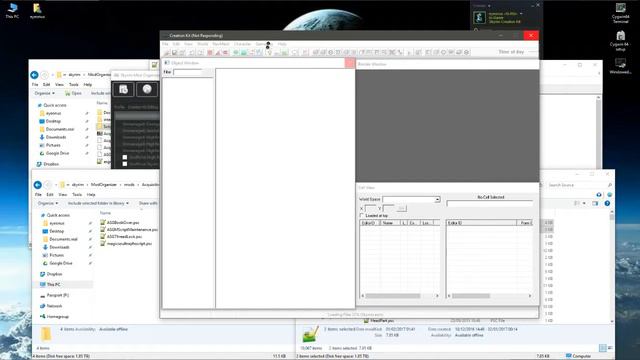Switch to details view icon in status bar
The width and height of the screenshot is (640, 360).
(602, 348)
